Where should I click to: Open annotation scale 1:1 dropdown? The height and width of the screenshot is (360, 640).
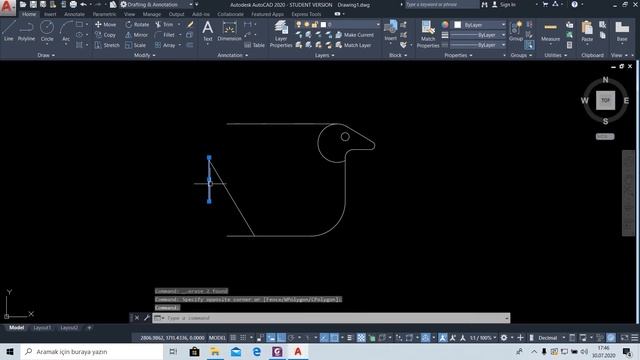[483, 338]
